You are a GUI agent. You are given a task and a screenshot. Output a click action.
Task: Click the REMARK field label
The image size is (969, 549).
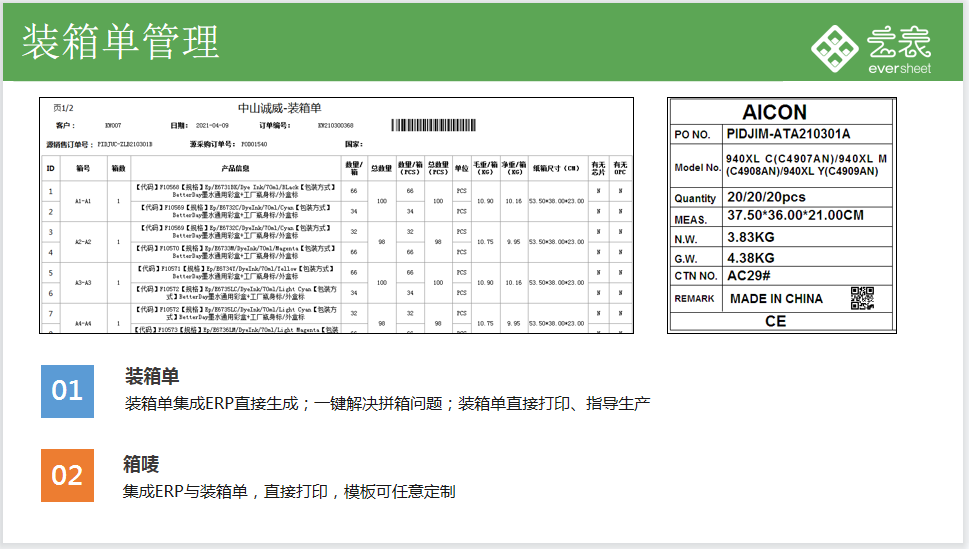tap(694, 299)
